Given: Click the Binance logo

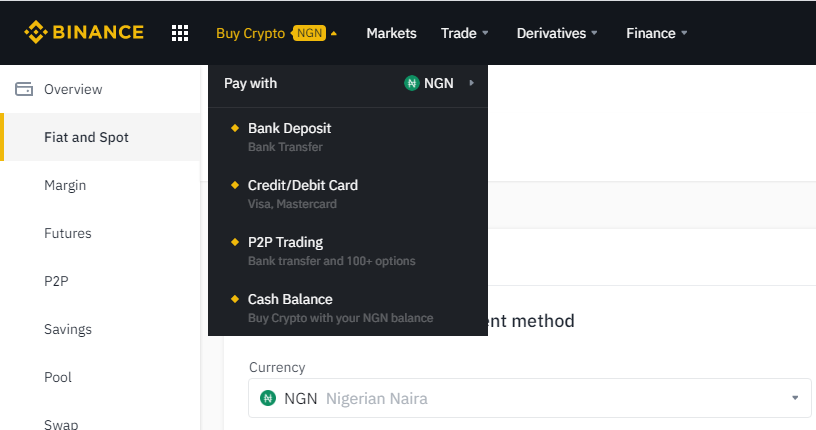Looking at the screenshot, I should coord(84,32).
